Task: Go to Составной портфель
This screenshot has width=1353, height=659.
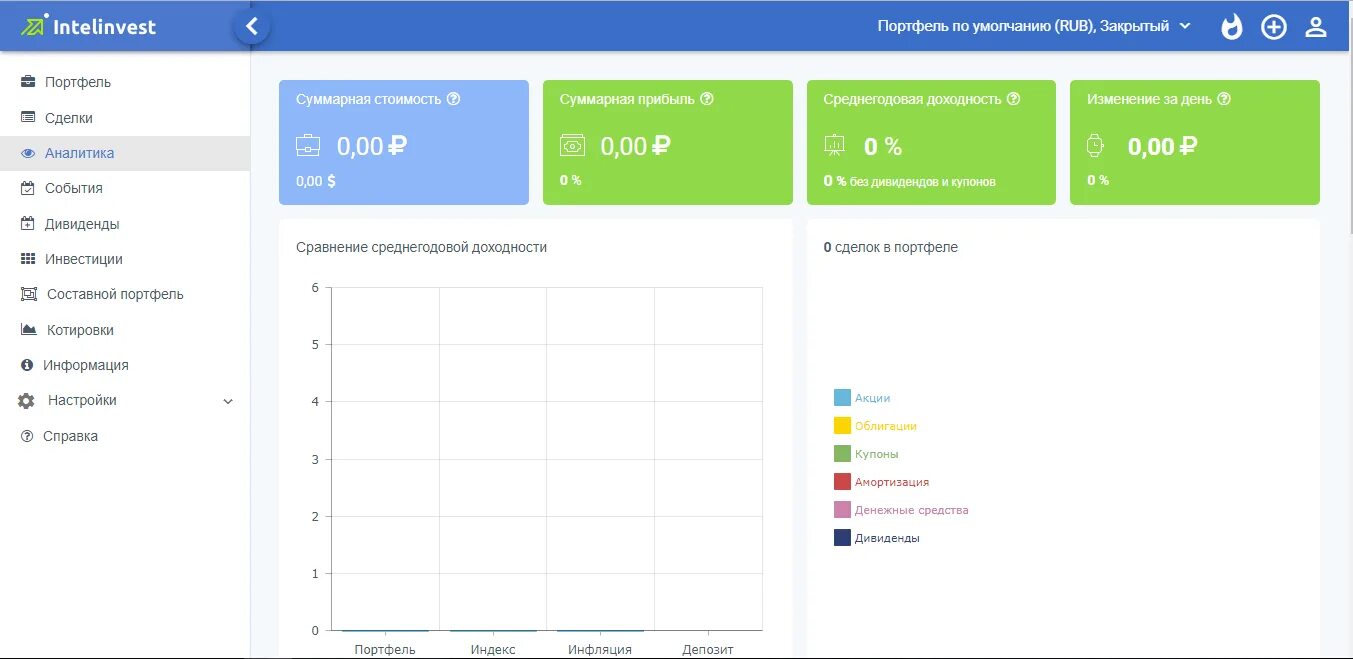Action: coord(115,294)
